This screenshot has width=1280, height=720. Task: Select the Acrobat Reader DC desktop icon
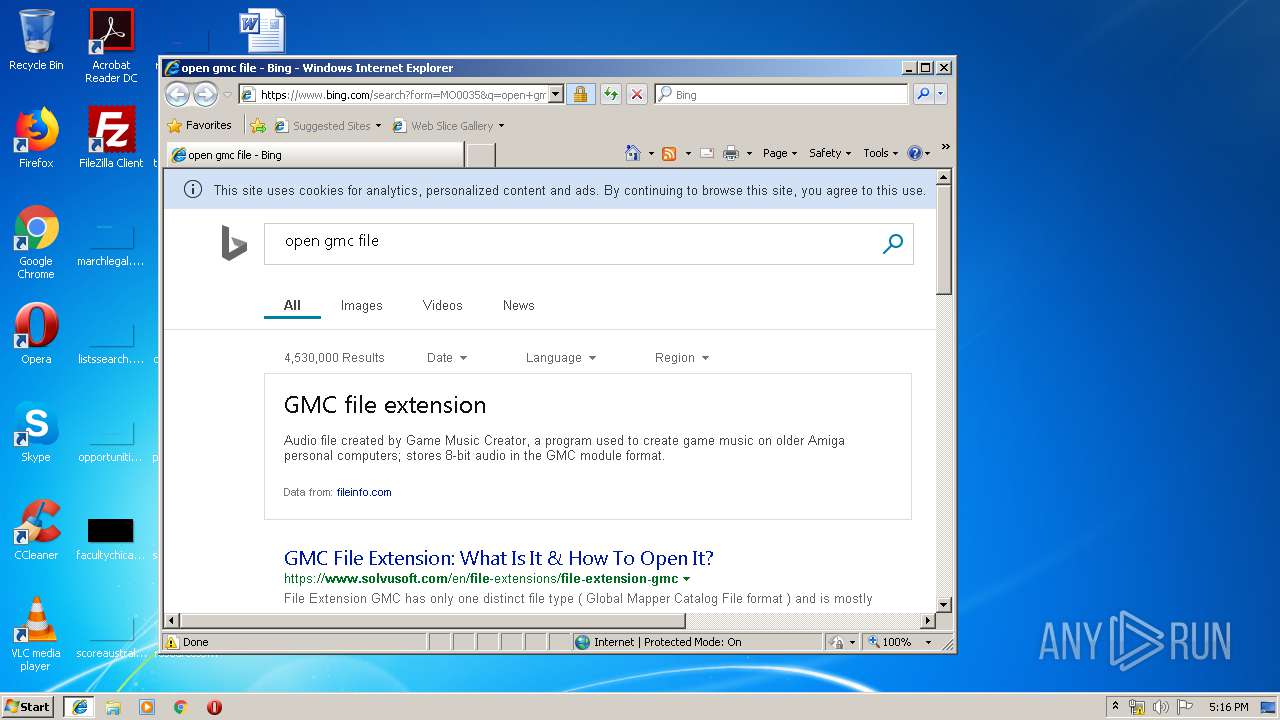(x=111, y=46)
